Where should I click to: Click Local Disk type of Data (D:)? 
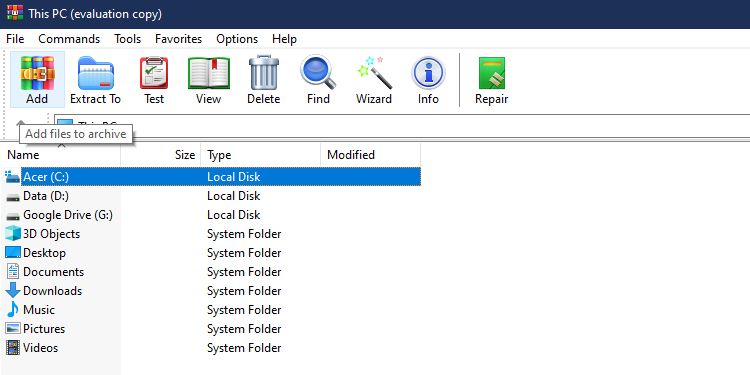coord(233,196)
